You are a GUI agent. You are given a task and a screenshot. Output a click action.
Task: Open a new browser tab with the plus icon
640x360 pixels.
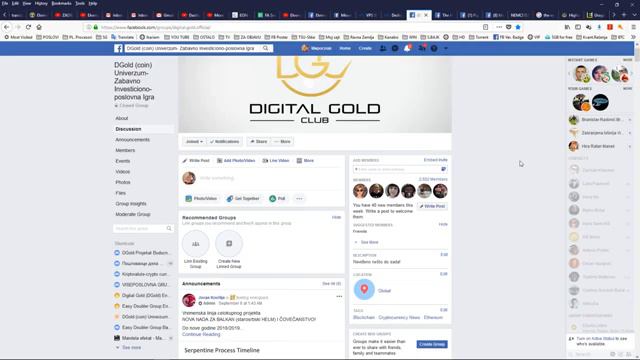point(624,15)
